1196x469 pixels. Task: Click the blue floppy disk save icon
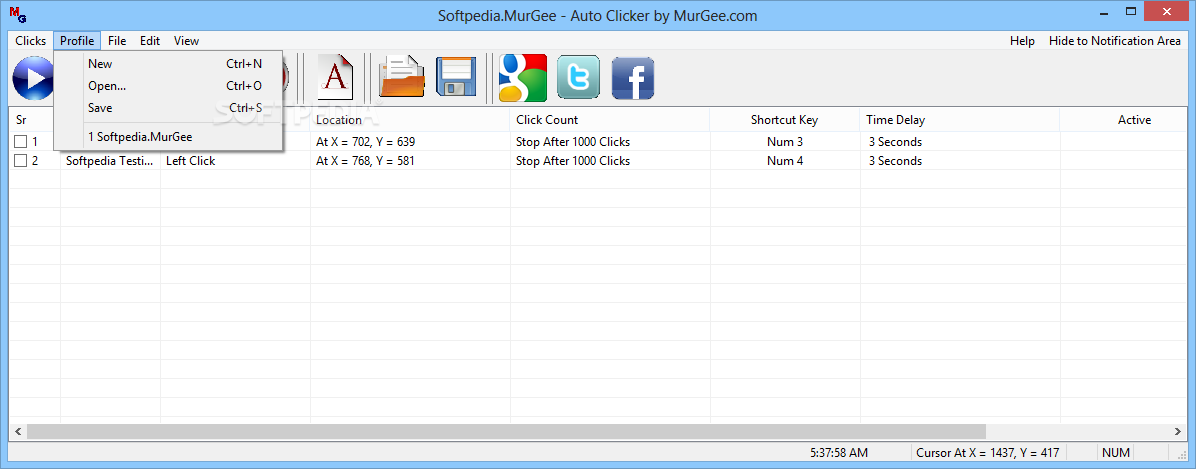click(456, 77)
